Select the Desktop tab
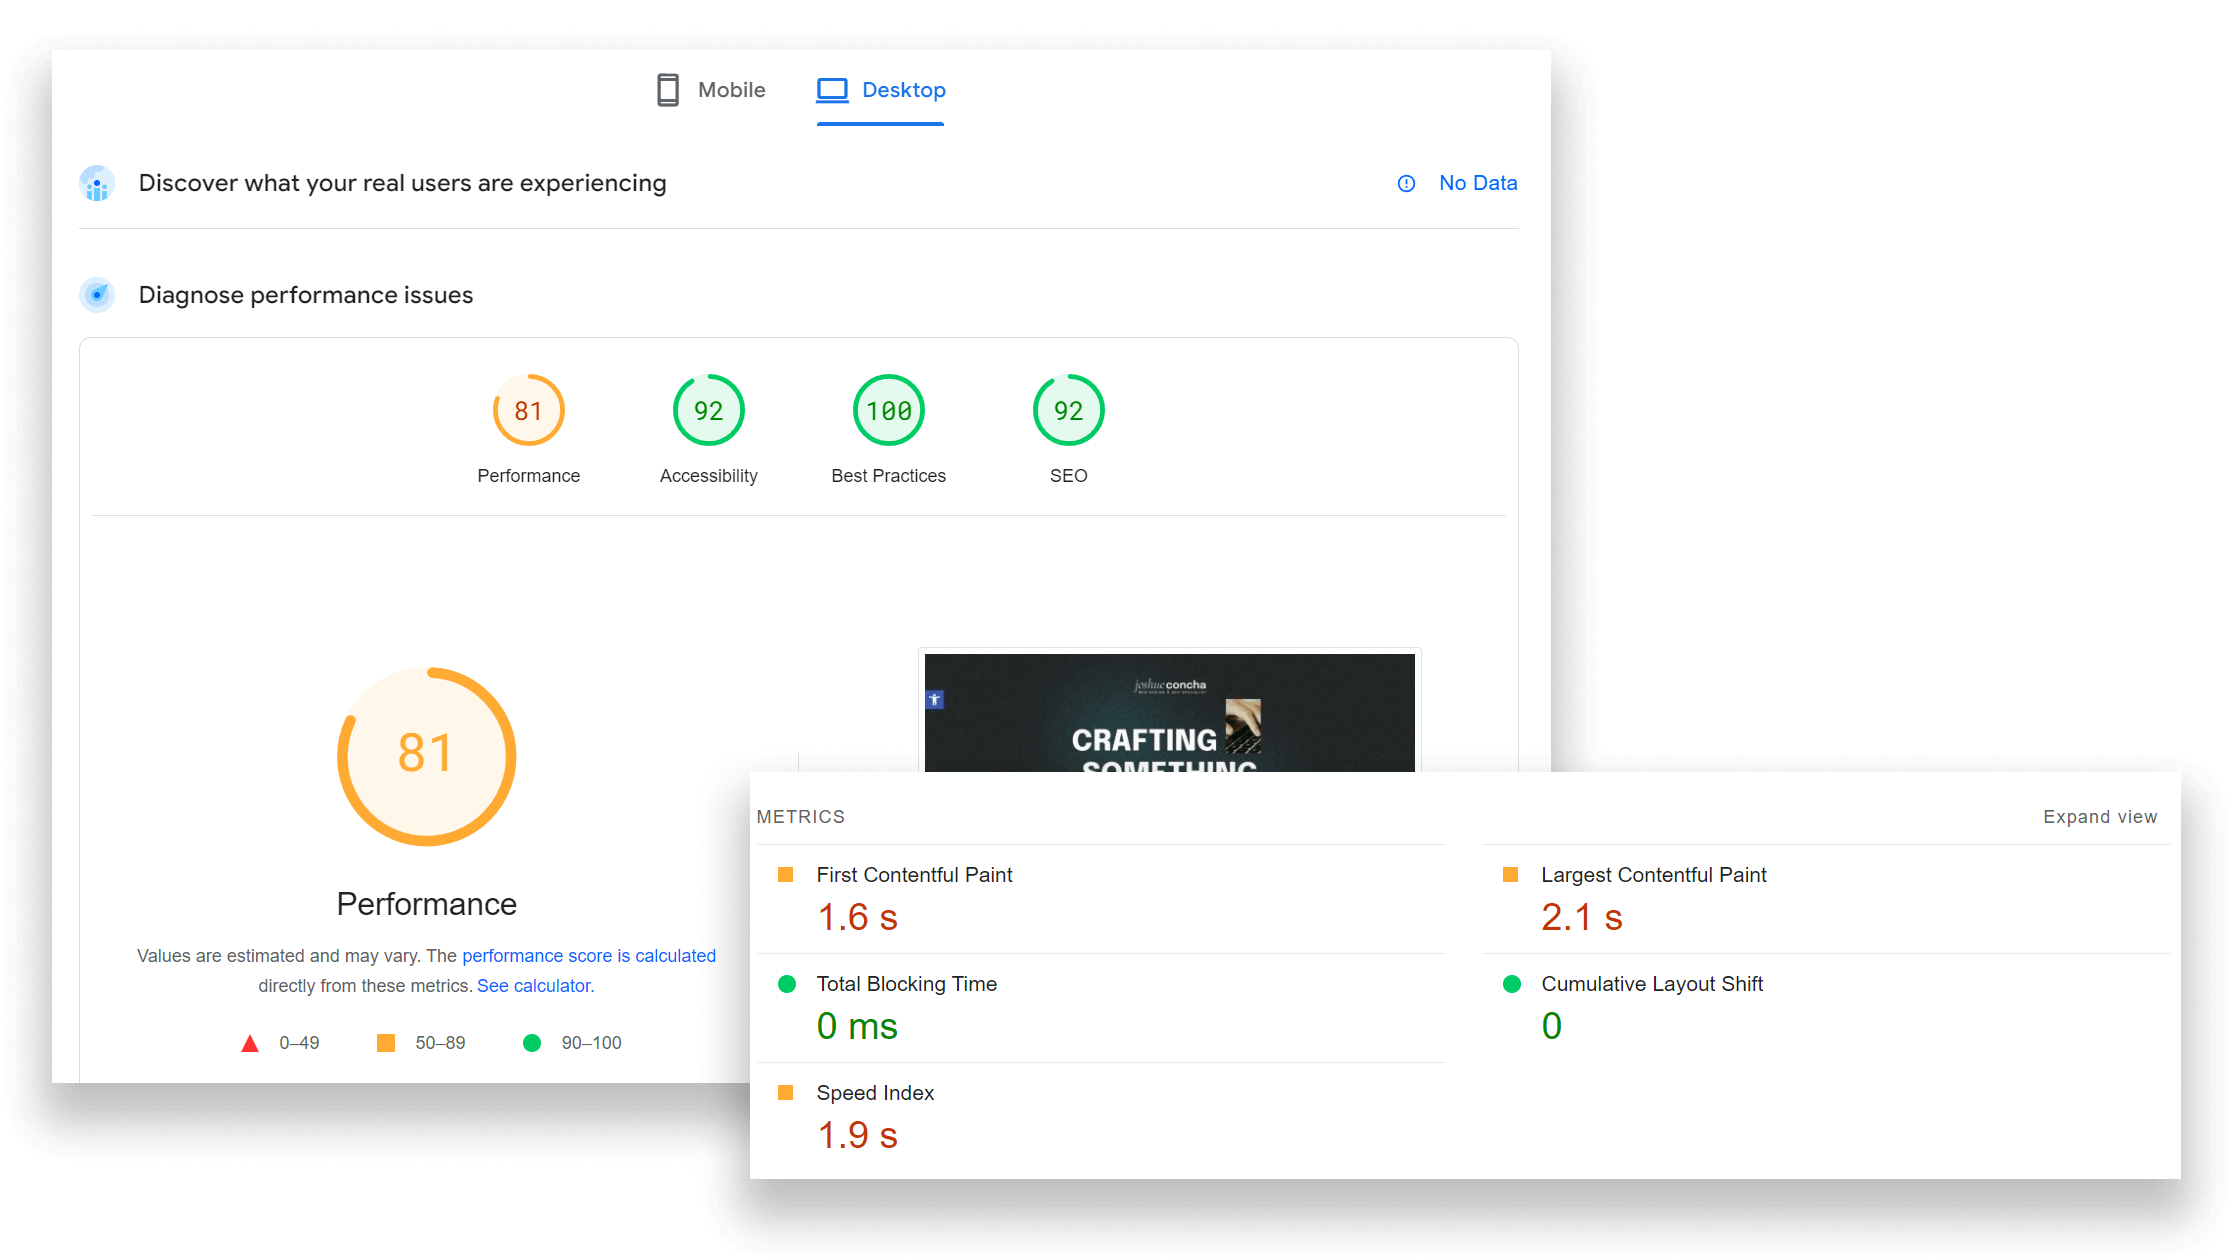 pyautogui.click(x=880, y=90)
